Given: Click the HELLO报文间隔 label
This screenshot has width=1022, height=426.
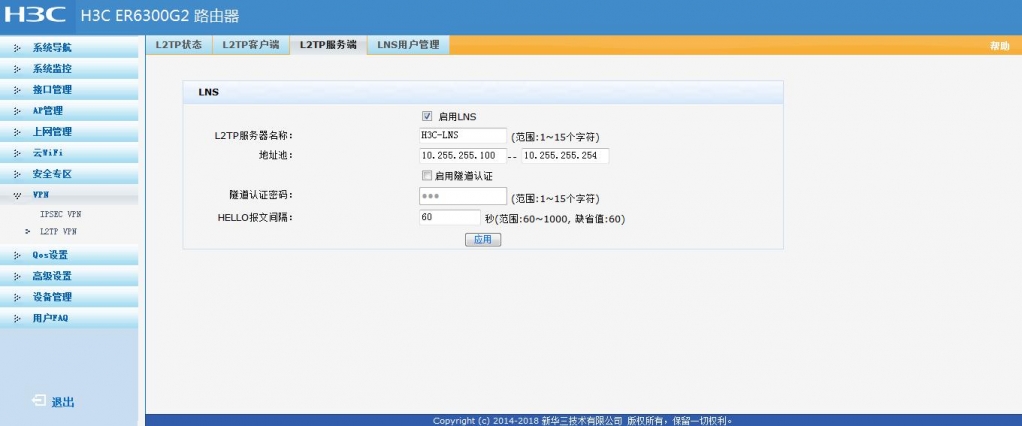Looking at the screenshot, I should pos(256,218).
